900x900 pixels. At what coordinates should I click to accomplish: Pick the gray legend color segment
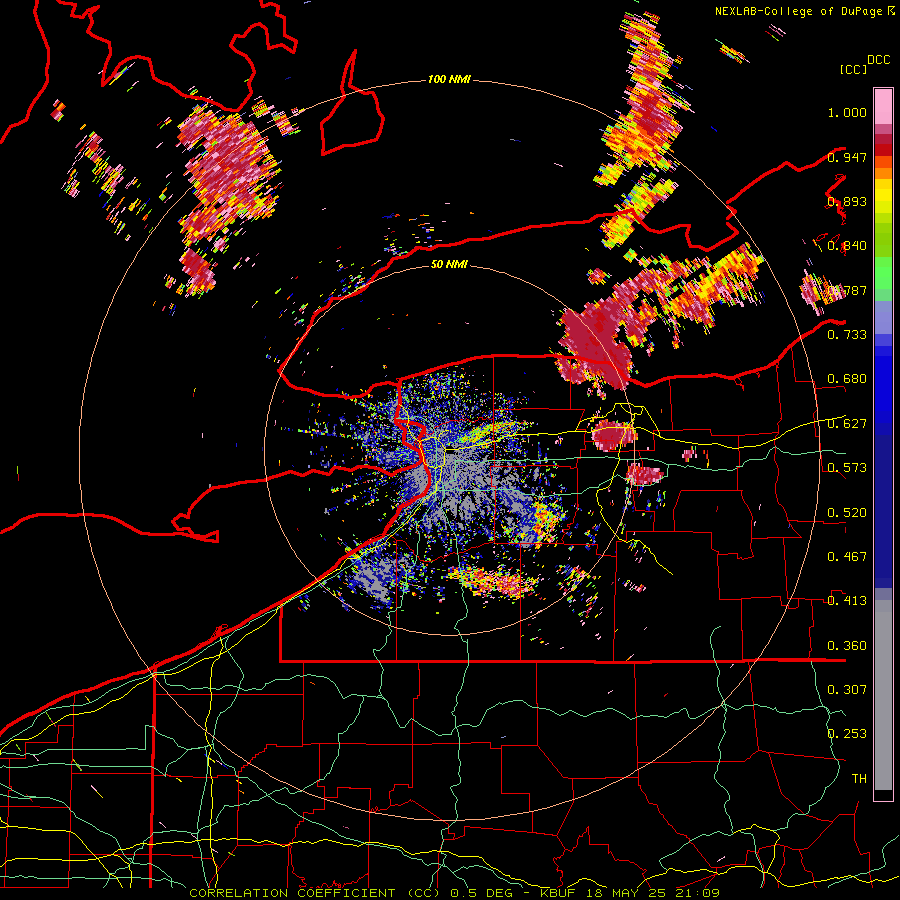(883, 695)
